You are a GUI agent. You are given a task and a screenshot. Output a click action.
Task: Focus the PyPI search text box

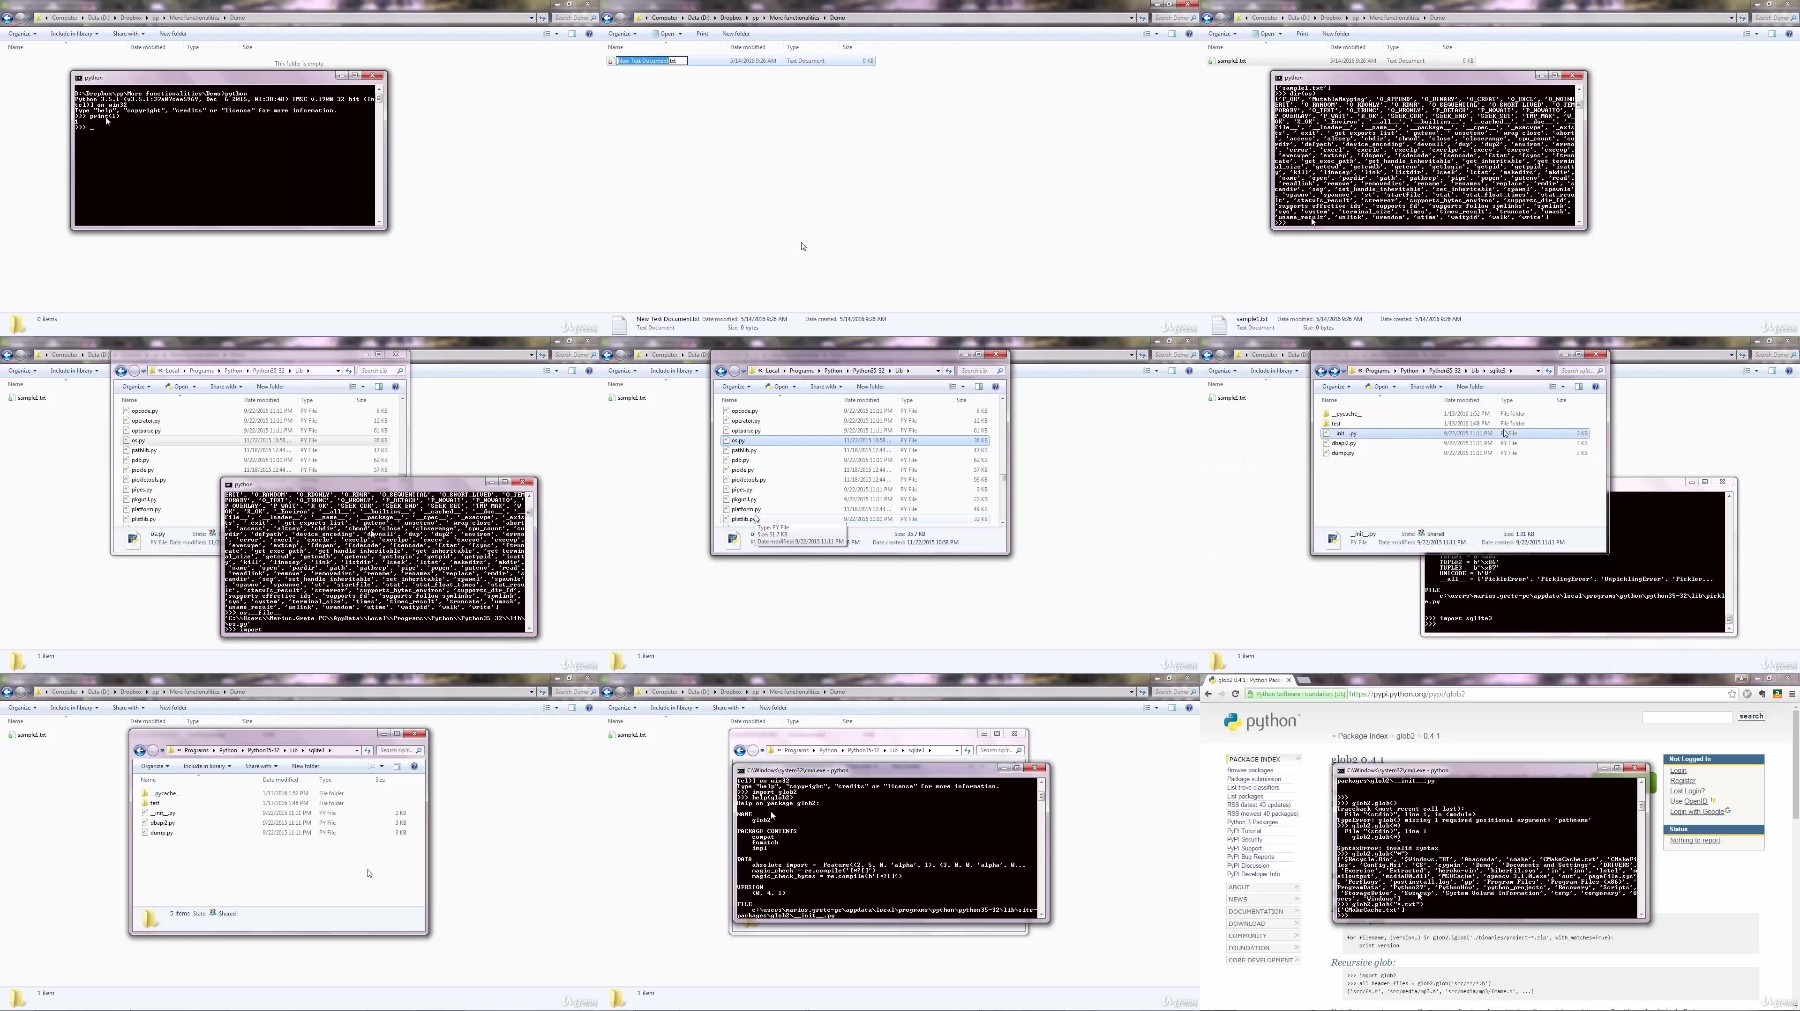(1687, 716)
